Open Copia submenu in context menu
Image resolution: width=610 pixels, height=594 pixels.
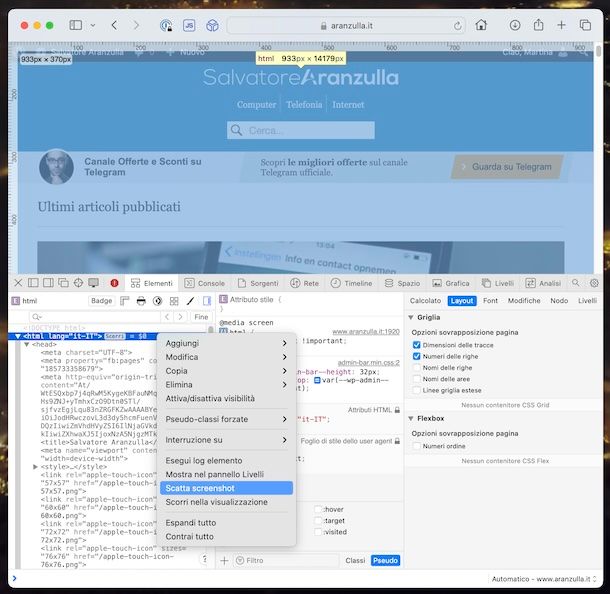click(226, 371)
